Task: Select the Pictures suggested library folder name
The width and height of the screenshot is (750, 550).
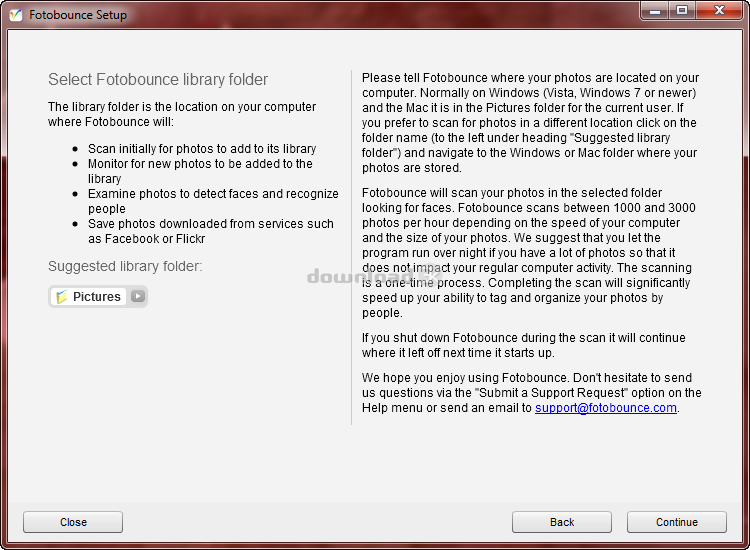Action: point(97,297)
